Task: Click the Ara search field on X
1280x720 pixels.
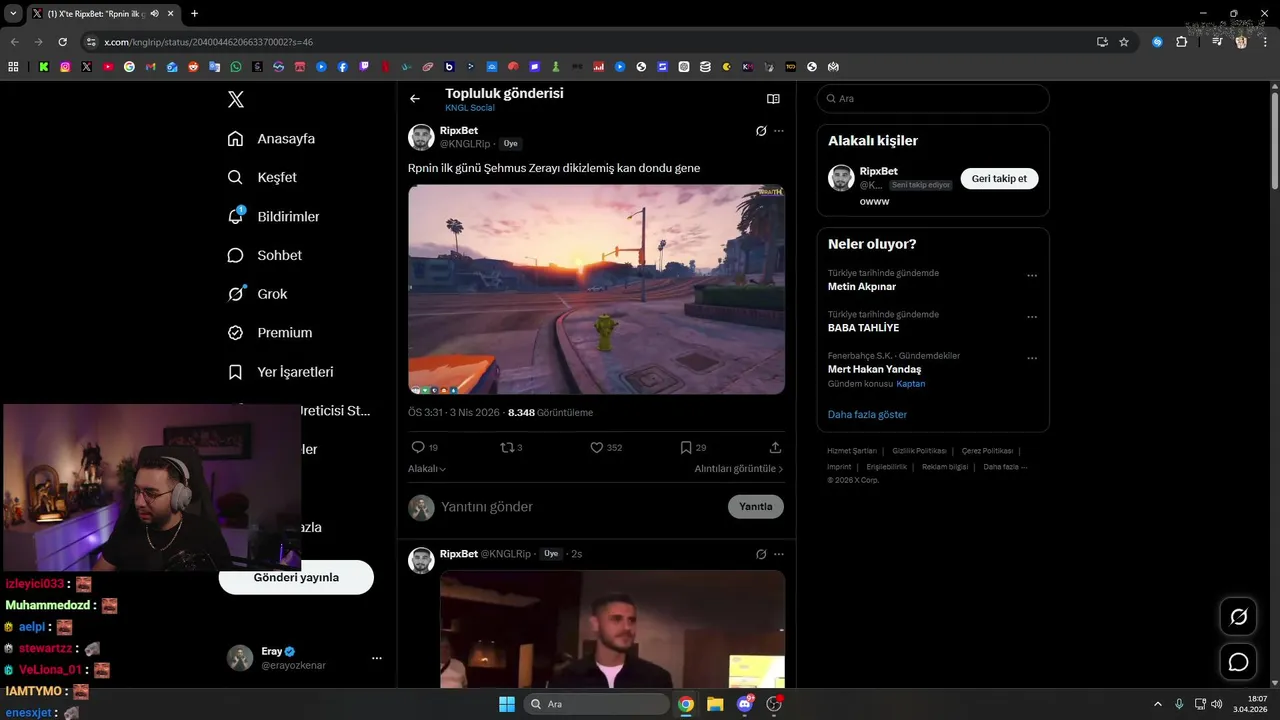Action: [933, 99]
